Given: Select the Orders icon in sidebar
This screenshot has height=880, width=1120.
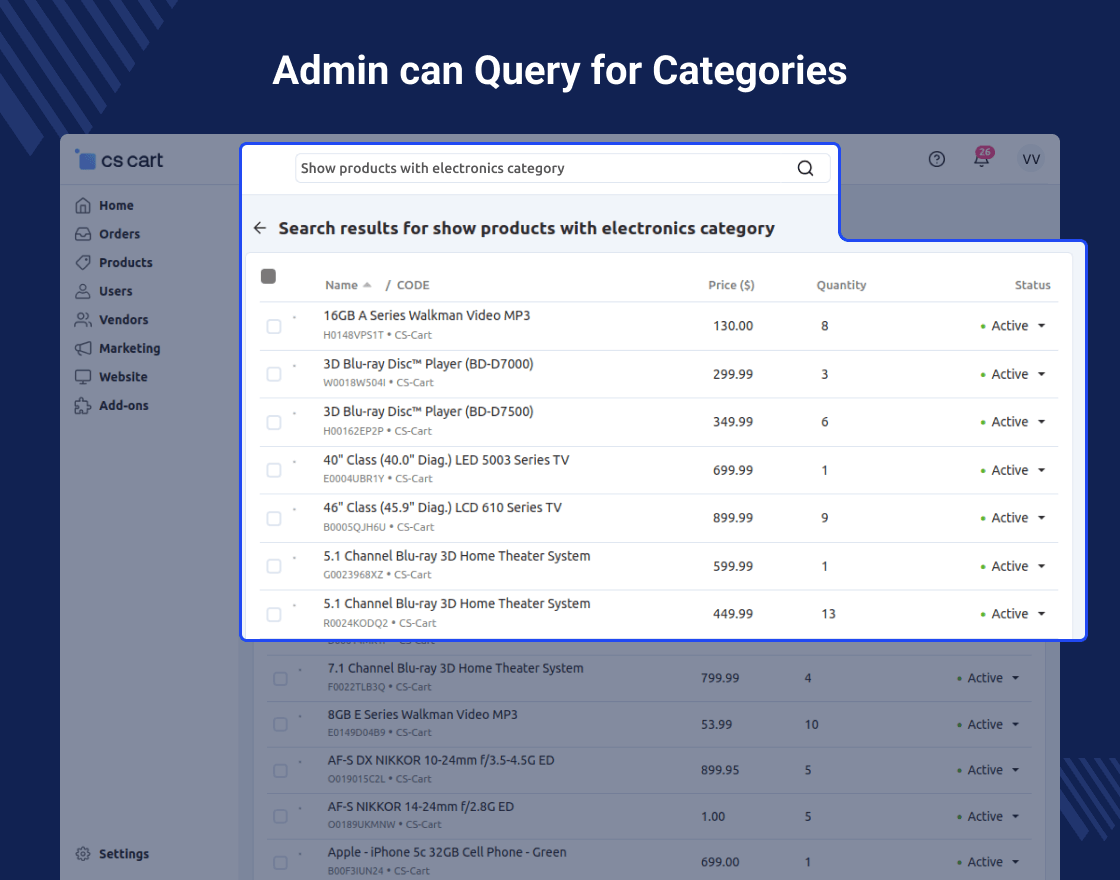Looking at the screenshot, I should tap(81, 233).
